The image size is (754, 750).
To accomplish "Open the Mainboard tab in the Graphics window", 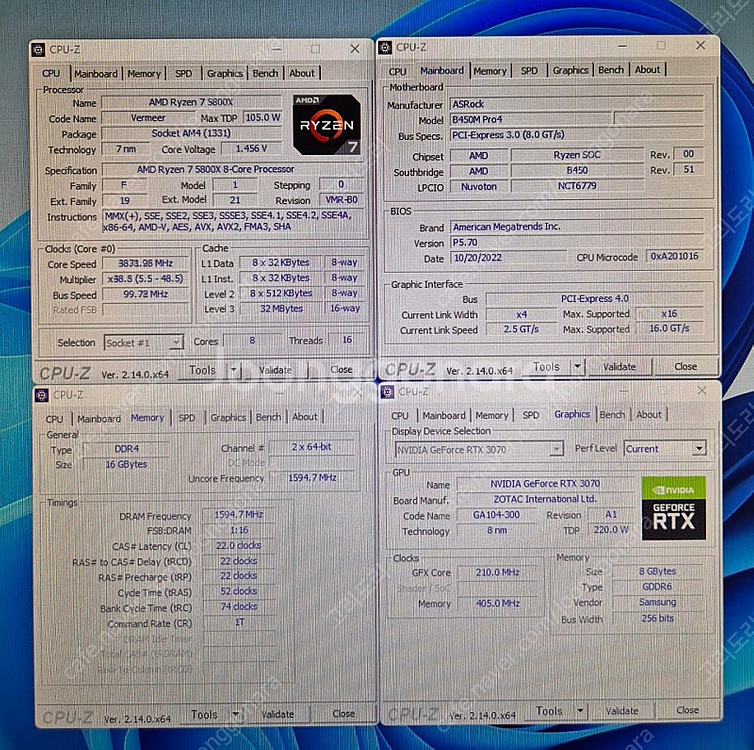I will click(x=444, y=415).
